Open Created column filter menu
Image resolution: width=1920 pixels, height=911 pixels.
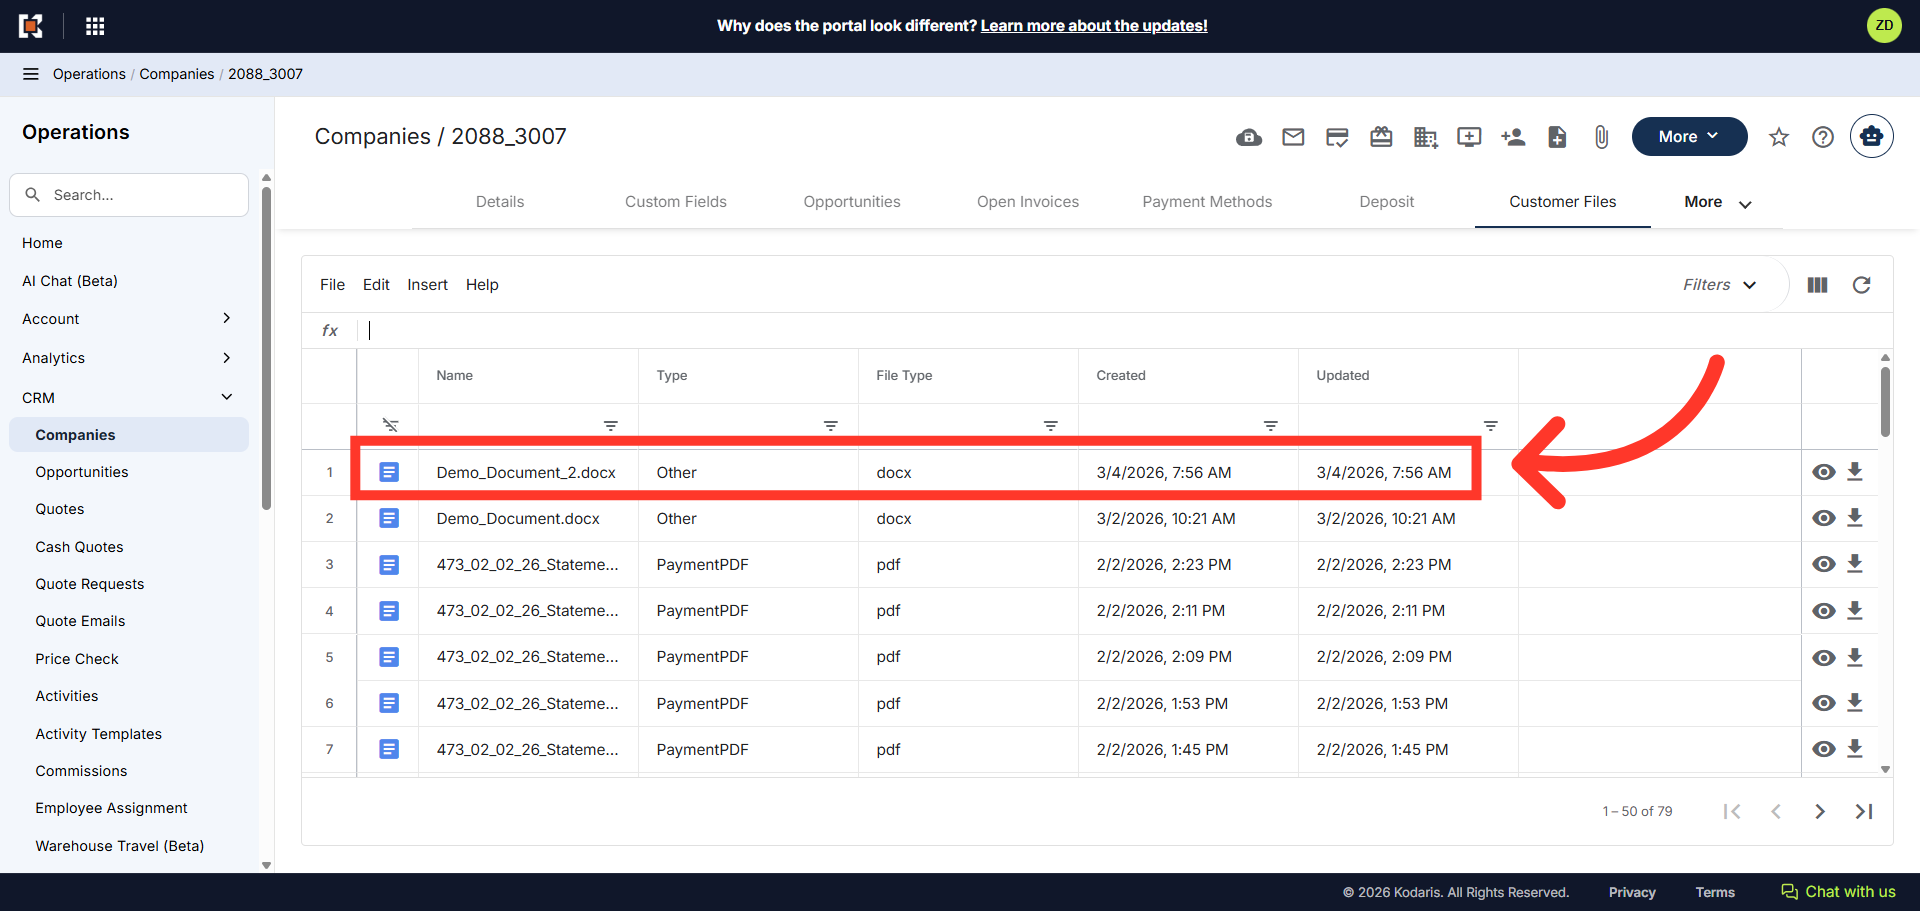click(1270, 426)
